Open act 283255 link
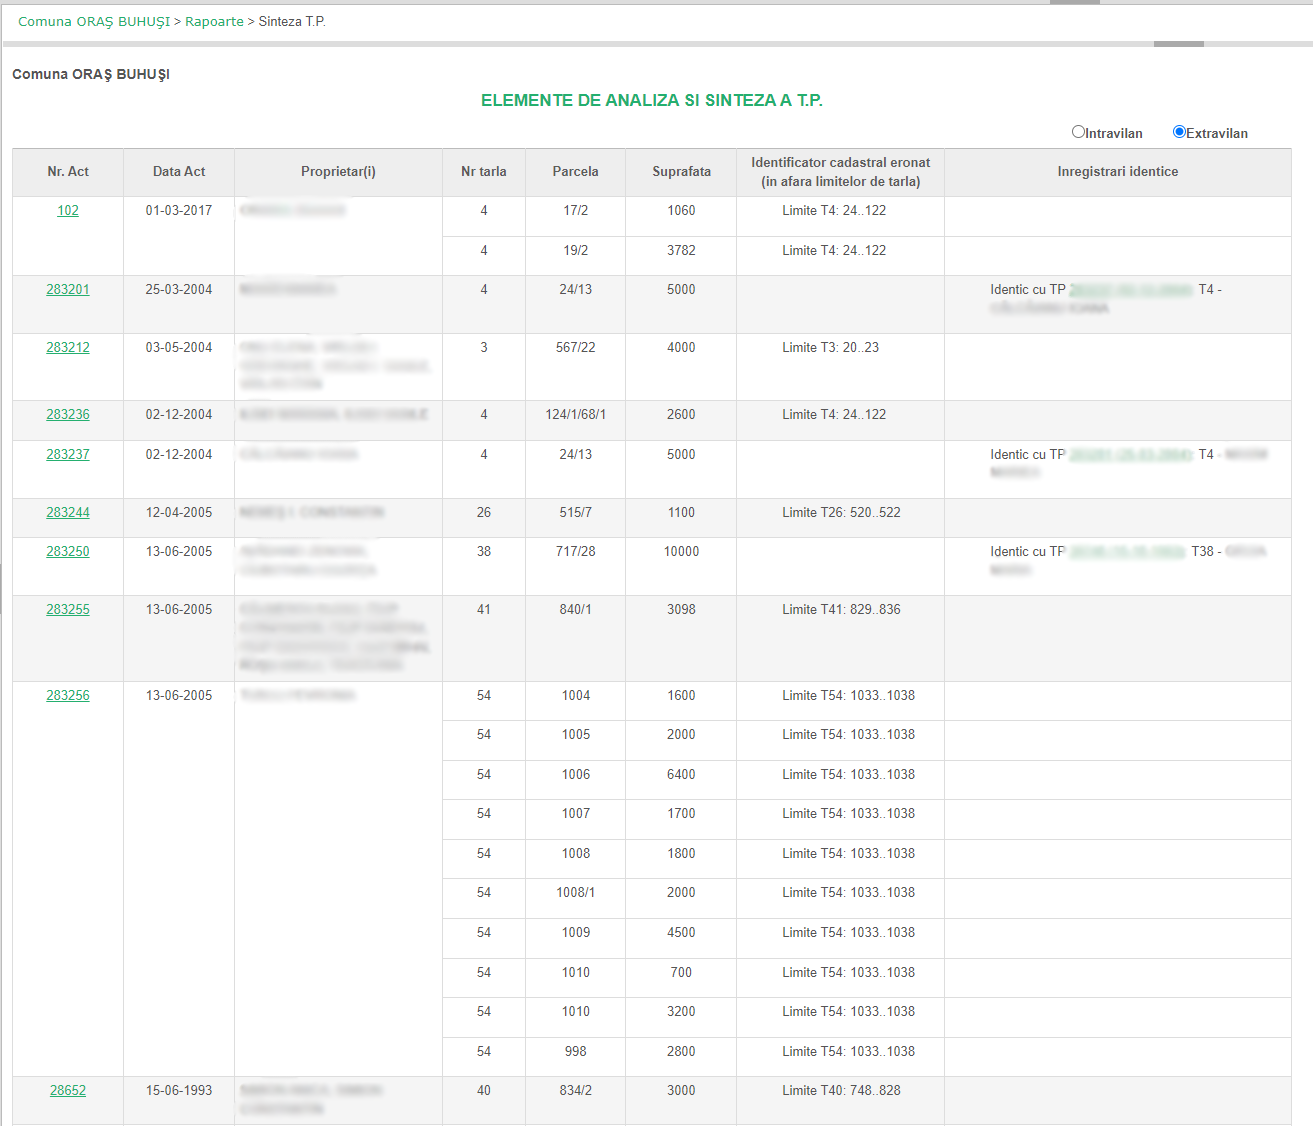This screenshot has height=1126, width=1313. point(68,610)
